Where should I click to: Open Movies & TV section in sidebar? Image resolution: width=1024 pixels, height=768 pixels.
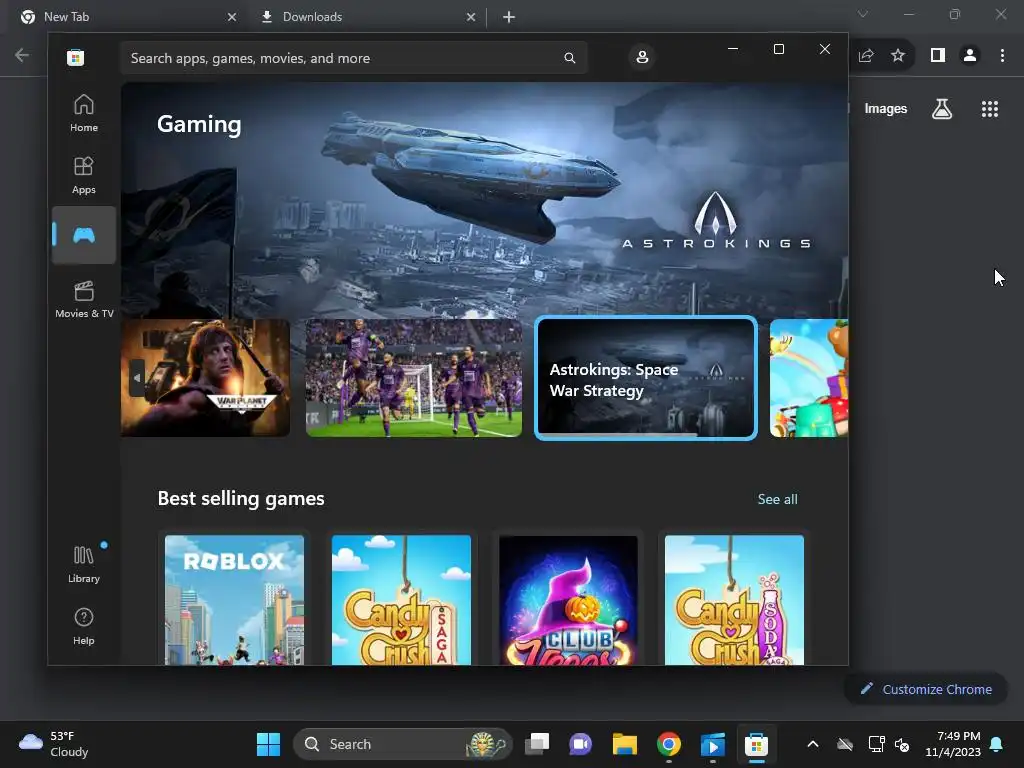point(84,299)
